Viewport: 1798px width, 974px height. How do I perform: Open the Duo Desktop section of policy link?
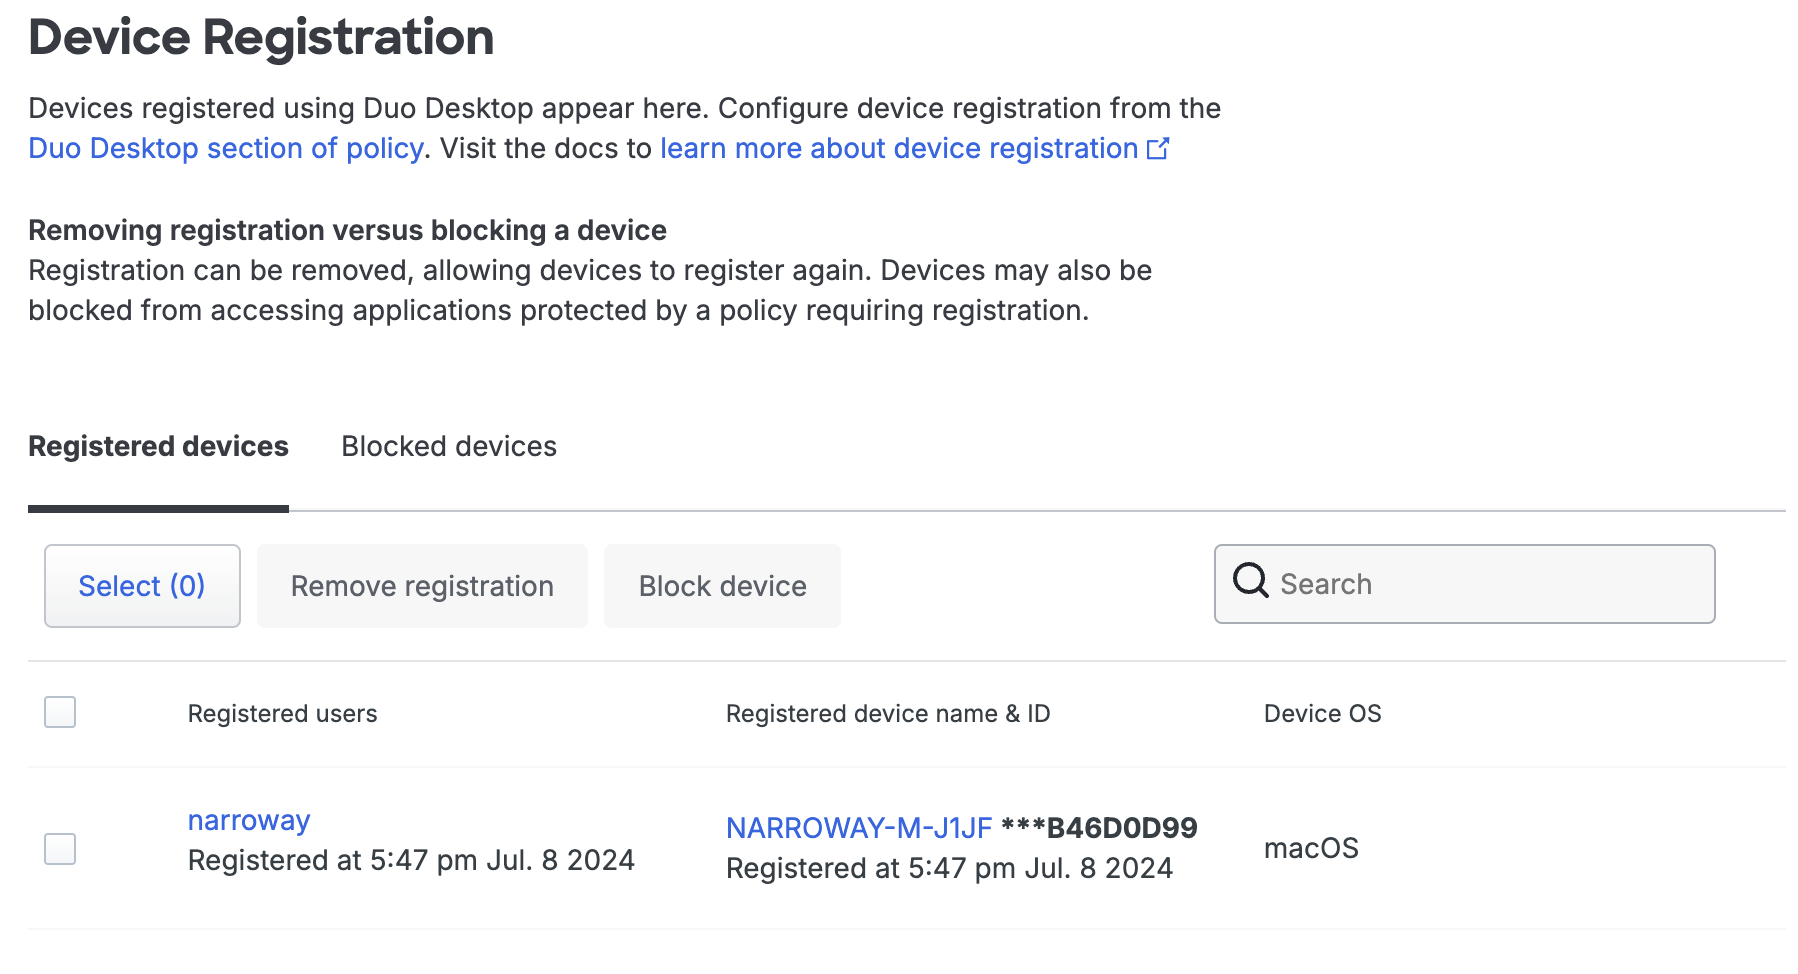pyautogui.click(x=224, y=148)
